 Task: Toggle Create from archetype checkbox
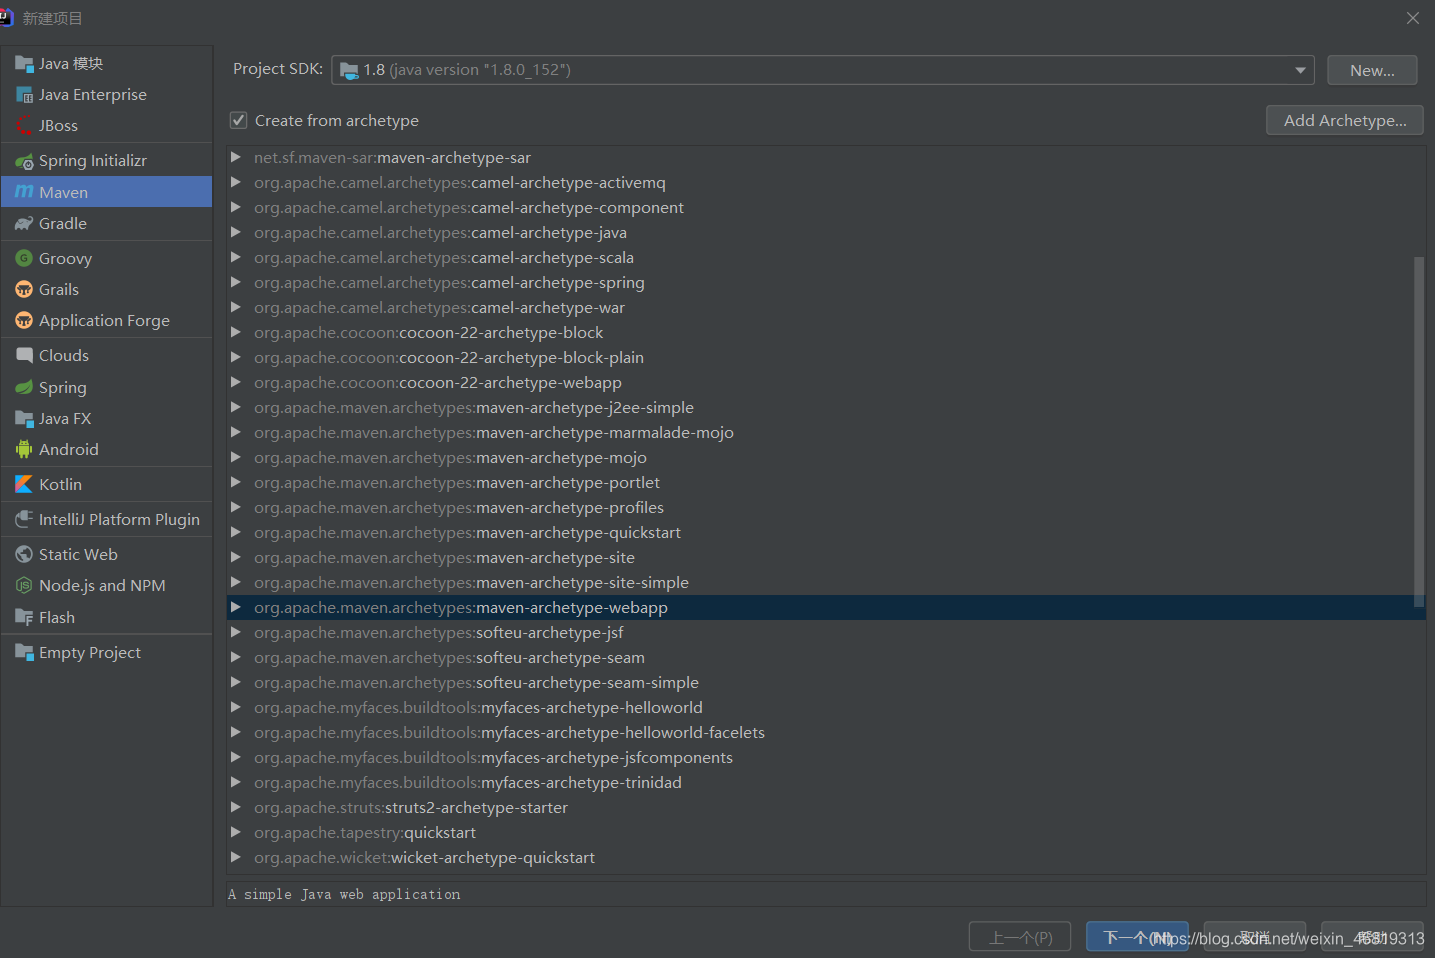tap(238, 120)
